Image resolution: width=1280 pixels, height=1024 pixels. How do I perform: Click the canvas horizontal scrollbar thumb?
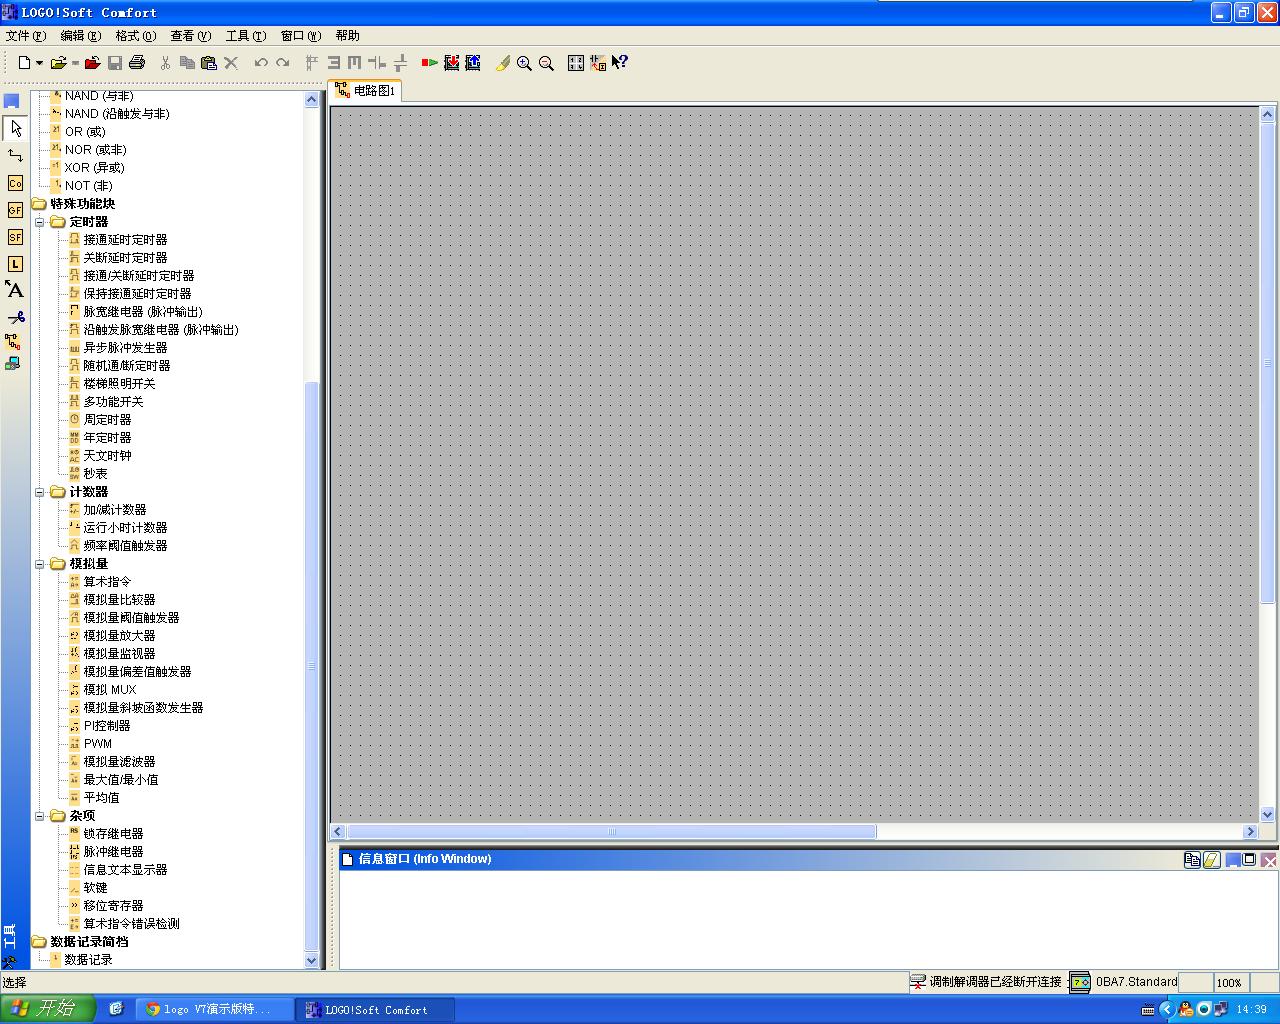pyautogui.click(x=611, y=832)
